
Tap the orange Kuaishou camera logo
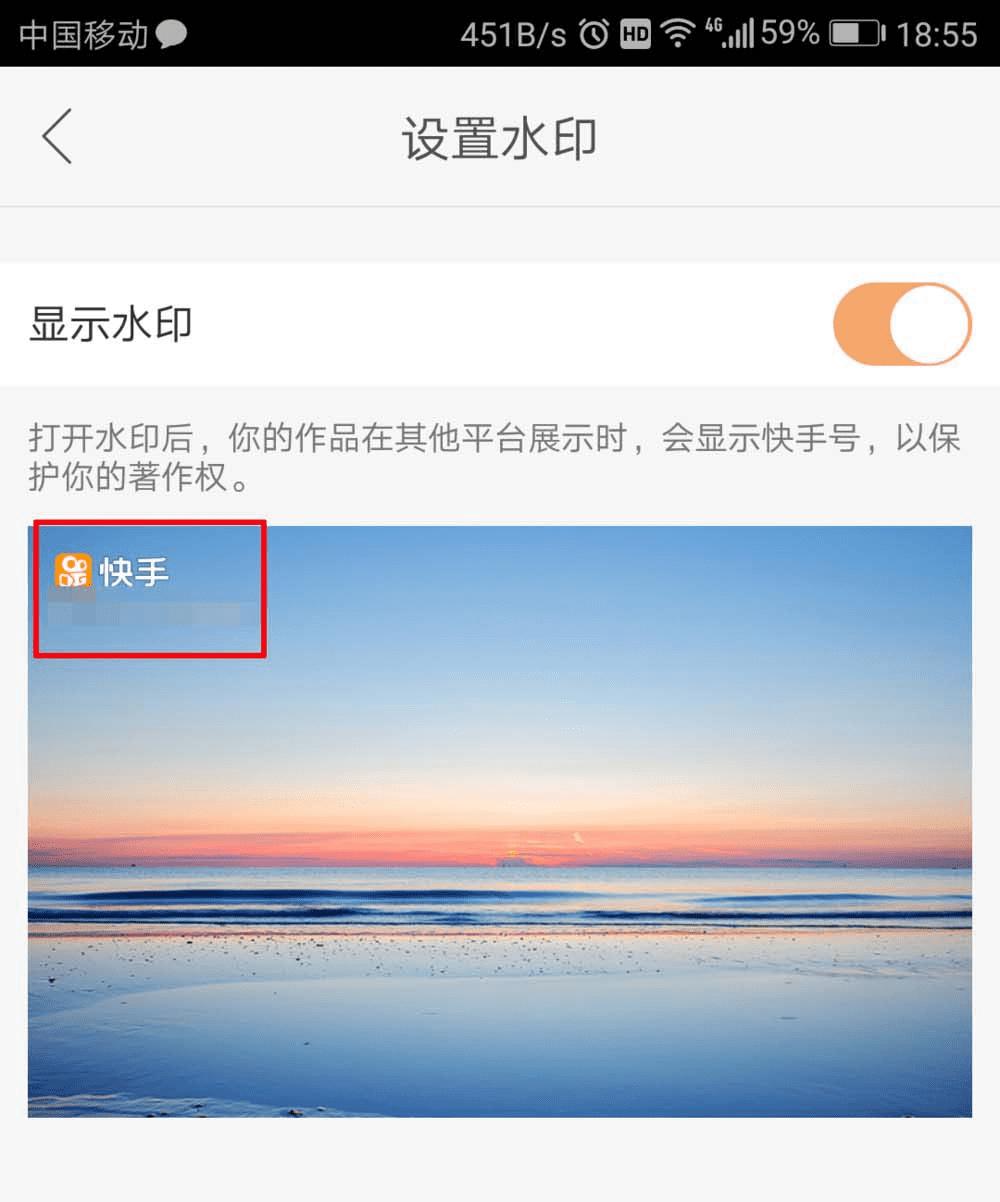(x=73, y=571)
